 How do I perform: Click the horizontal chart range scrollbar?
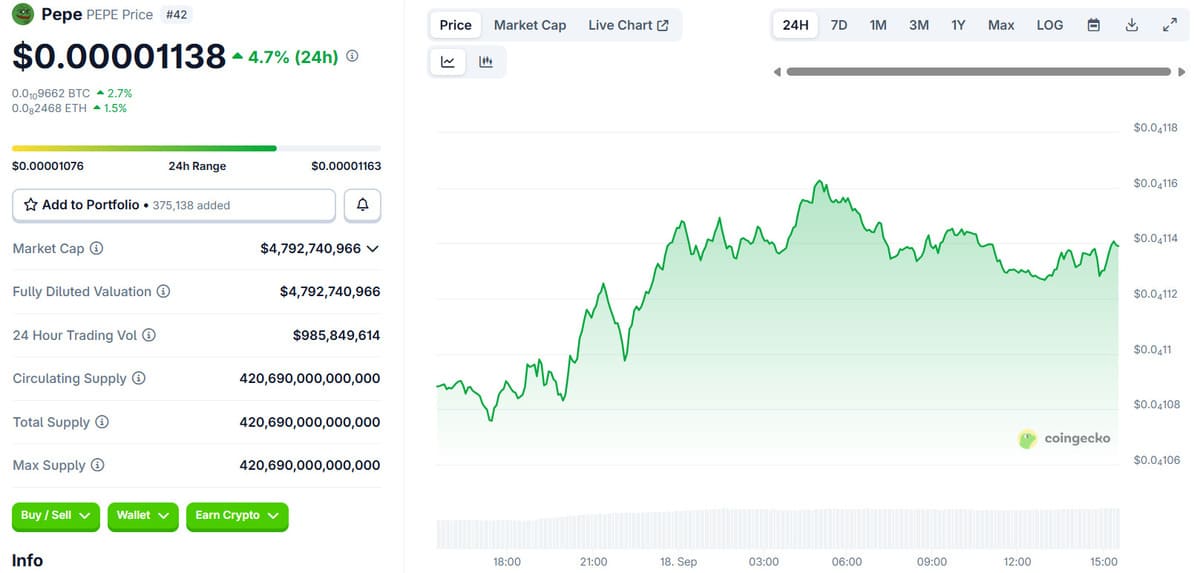tap(978, 72)
